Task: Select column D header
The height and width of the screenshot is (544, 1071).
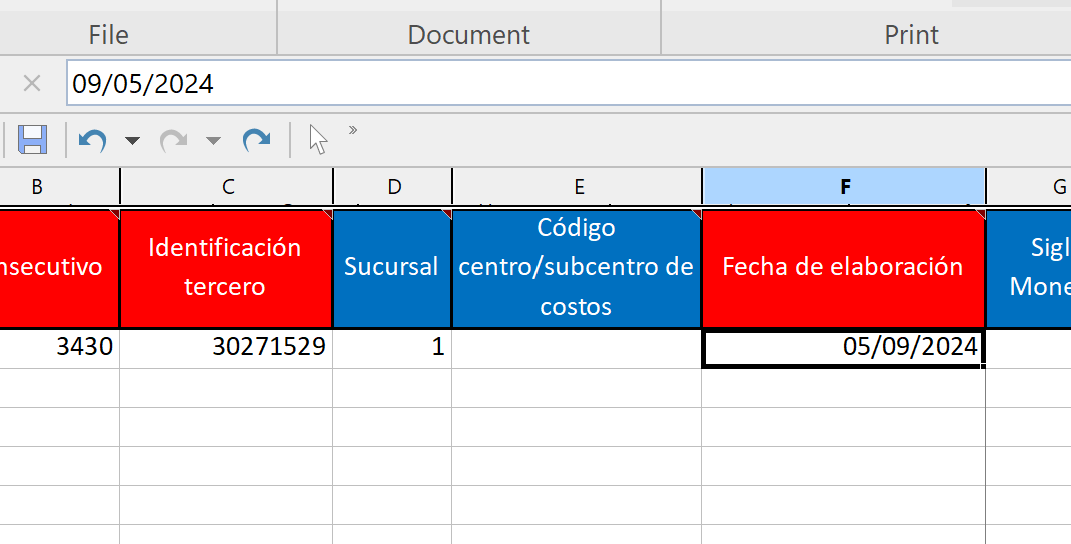Action: (x=393, y=186)
